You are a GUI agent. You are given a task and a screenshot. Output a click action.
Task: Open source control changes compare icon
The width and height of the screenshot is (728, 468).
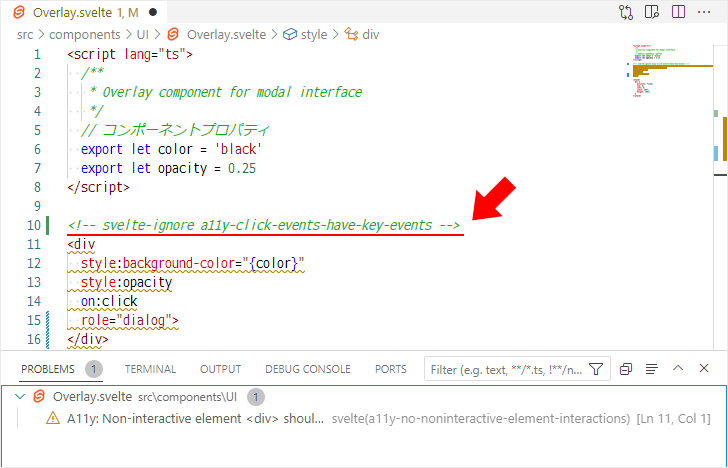[x=626, y=13]
